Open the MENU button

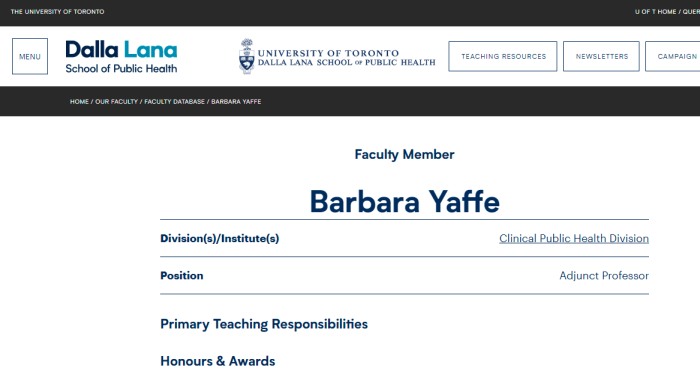30,56
